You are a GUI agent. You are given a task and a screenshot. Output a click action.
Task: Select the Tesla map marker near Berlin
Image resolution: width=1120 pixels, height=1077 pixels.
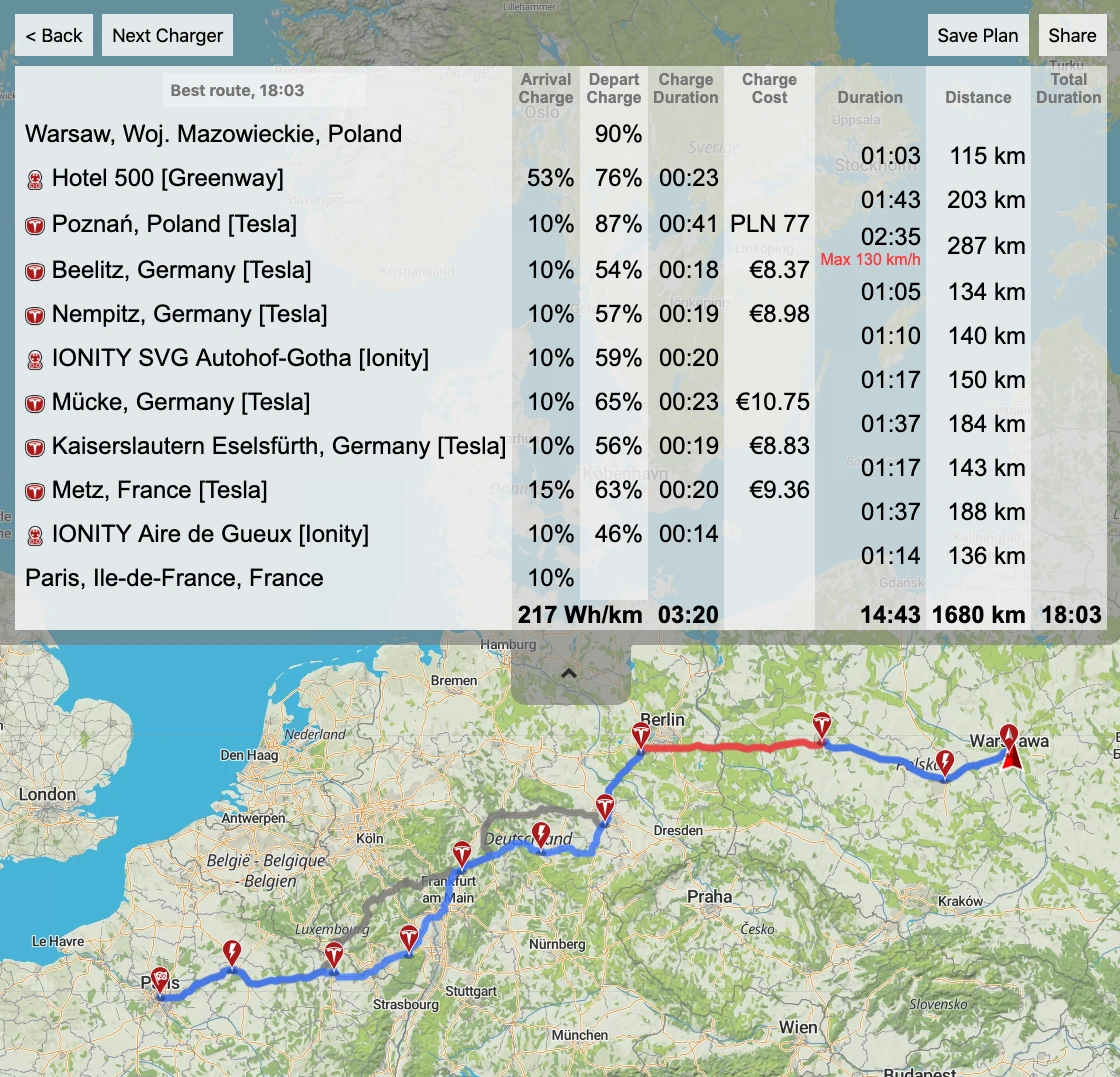(641, 736)
